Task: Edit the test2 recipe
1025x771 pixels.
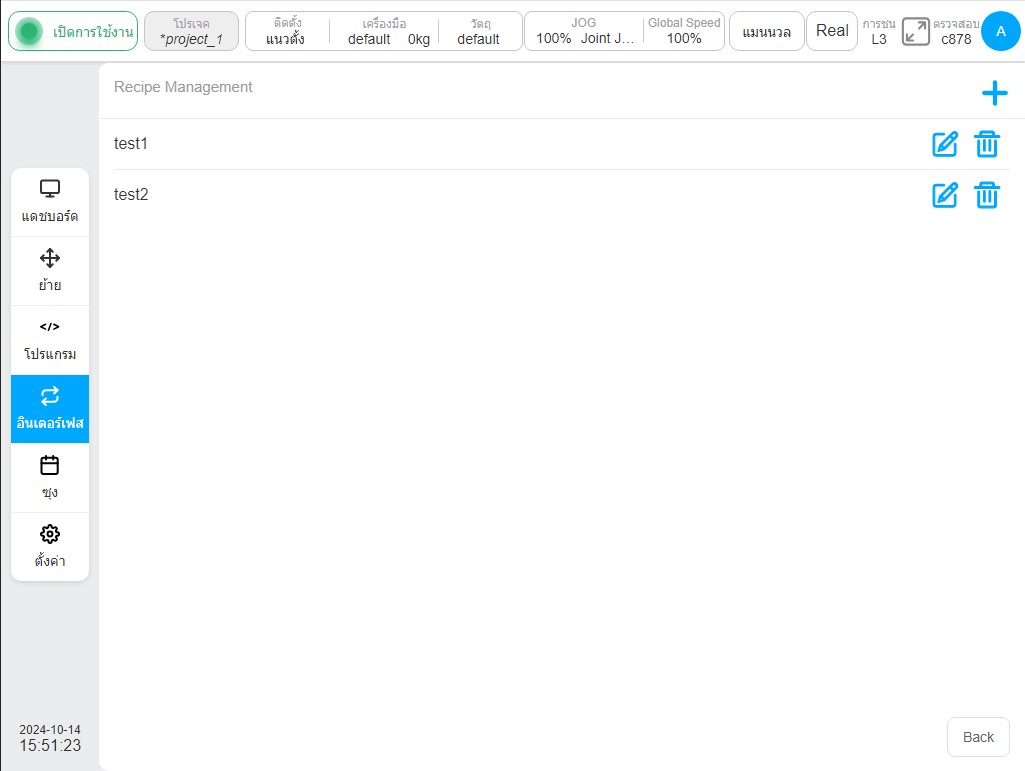Action: [x=945, y=195]
